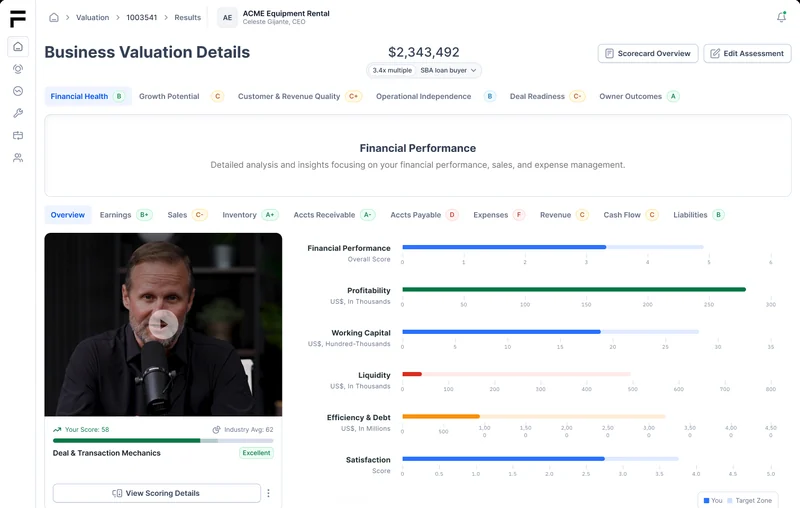The image size is (800, 508).
Task: Click the Liquidity red bar
Action: pos(412,374)
